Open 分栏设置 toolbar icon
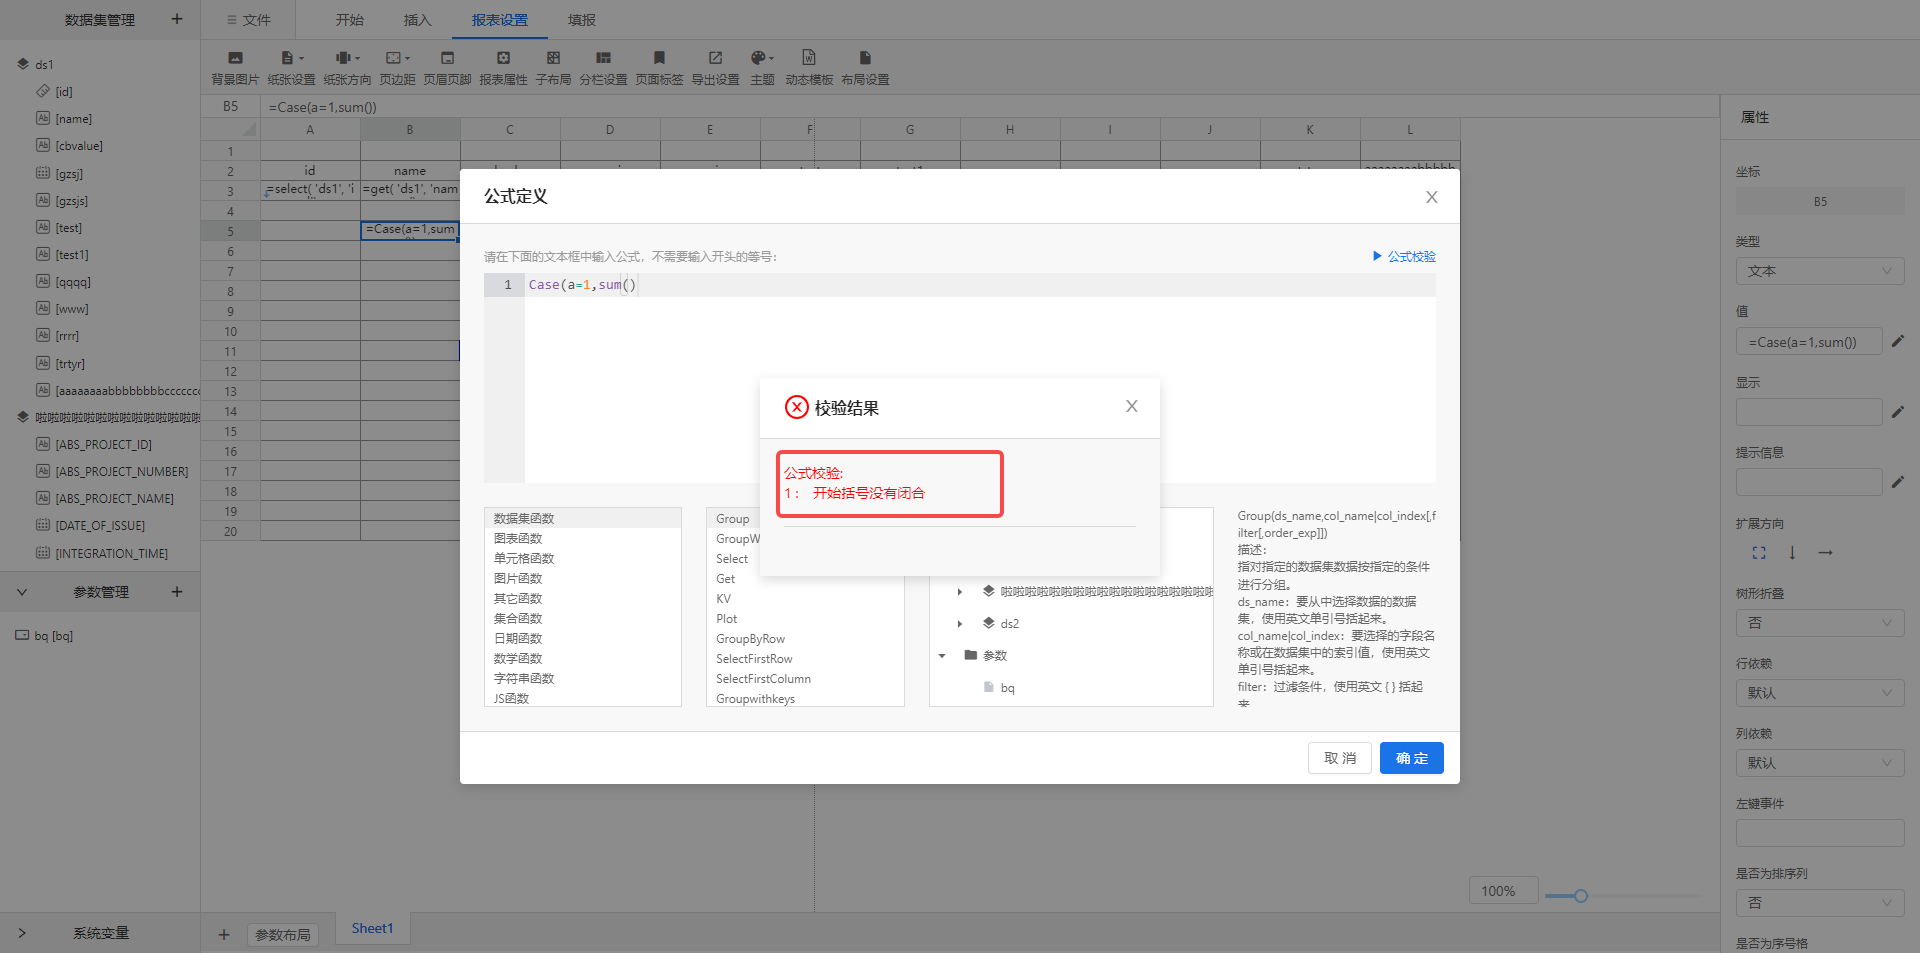This screenshot has height=953, width=1920. (603, 58)
